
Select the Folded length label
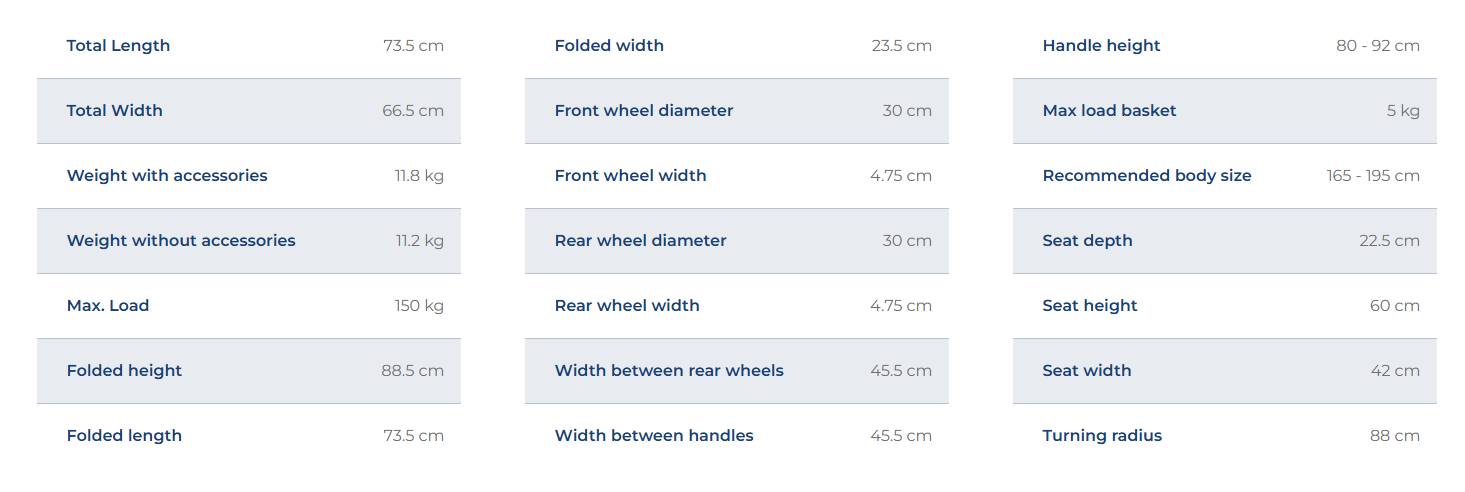point(124,436)
